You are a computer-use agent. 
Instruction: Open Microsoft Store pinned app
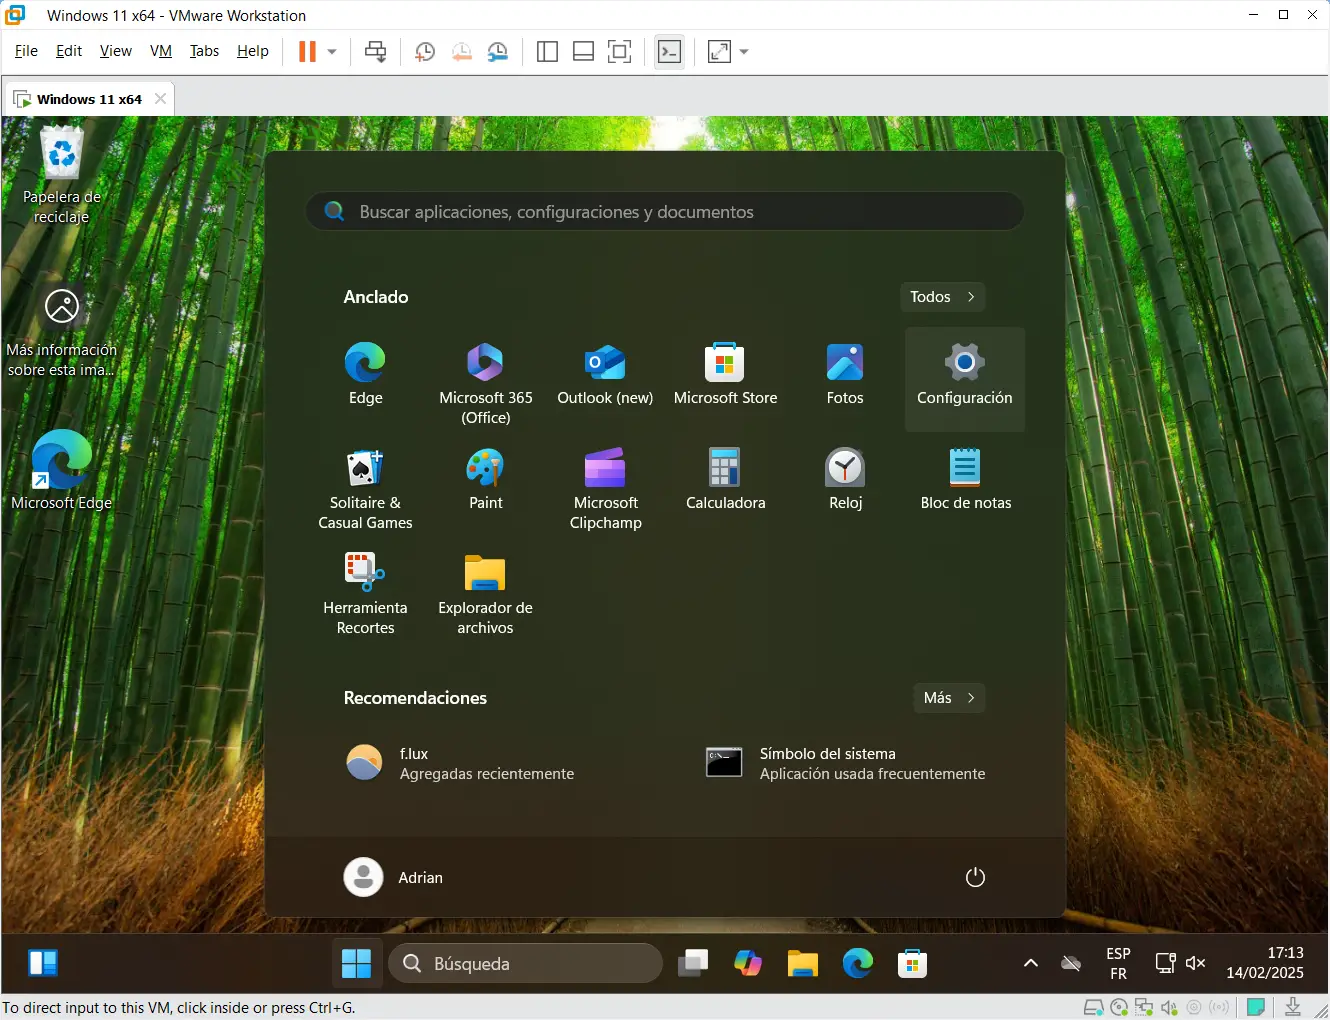coord(725,375)
